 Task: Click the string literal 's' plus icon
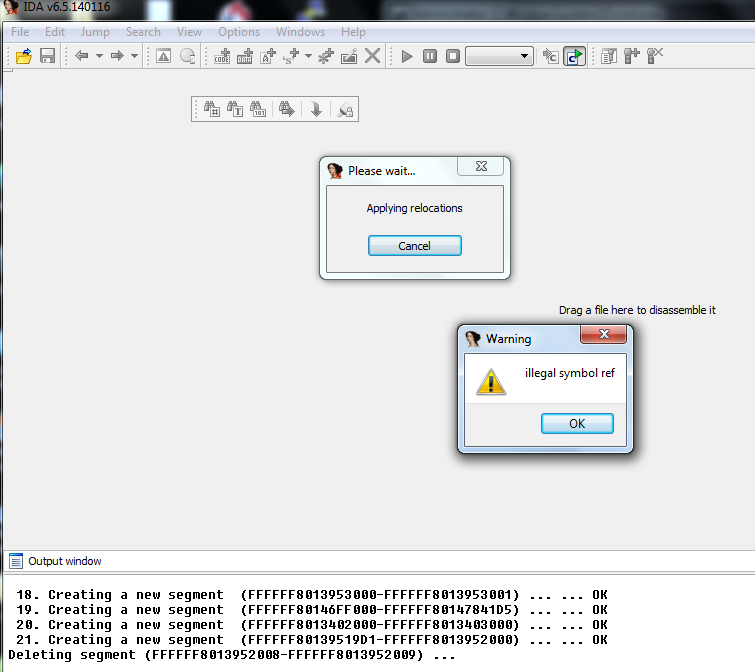click(291, 56)
